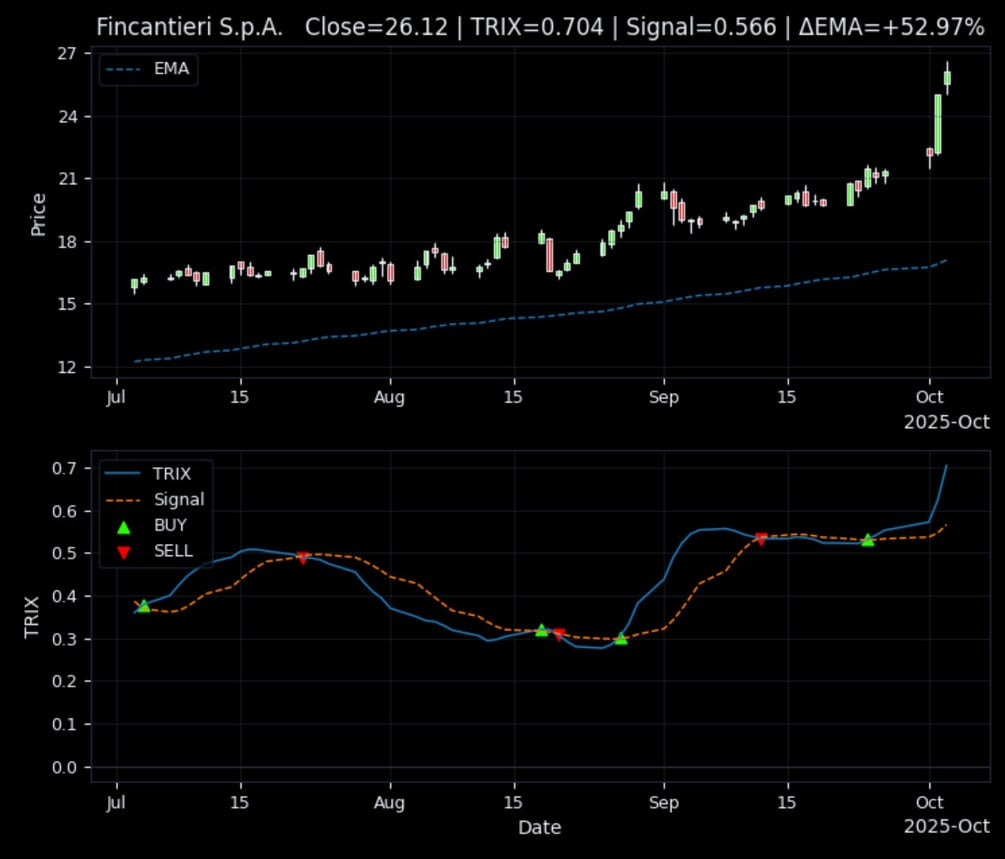1005x859 pixels.
Task: Click the Fincantieri S.p.A. title text
Action: pos(189,28)
